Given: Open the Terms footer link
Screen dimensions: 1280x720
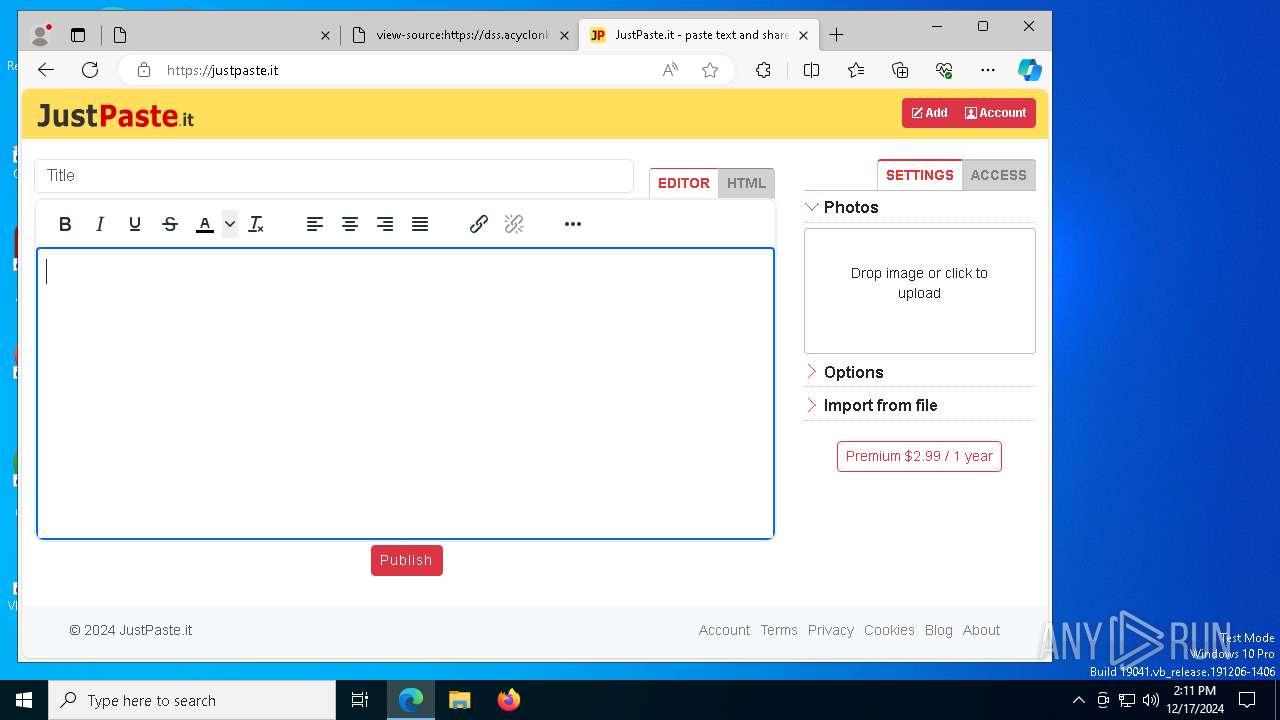Looking at the screenshot, I should click(x=779, y=630).
